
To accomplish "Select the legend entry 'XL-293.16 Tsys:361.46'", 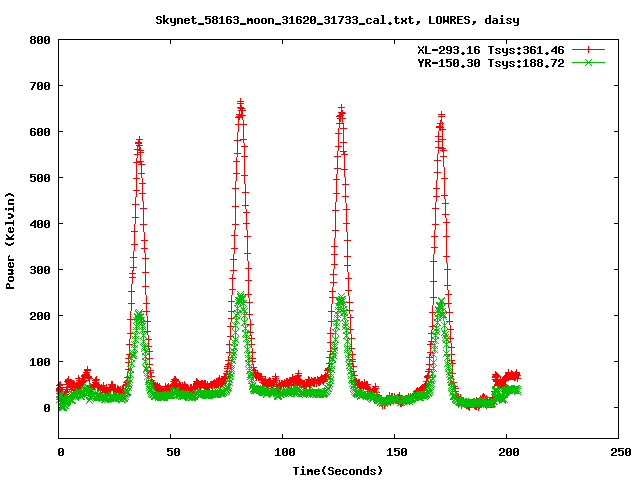I will pyautogui.click(x=491, y=50).
